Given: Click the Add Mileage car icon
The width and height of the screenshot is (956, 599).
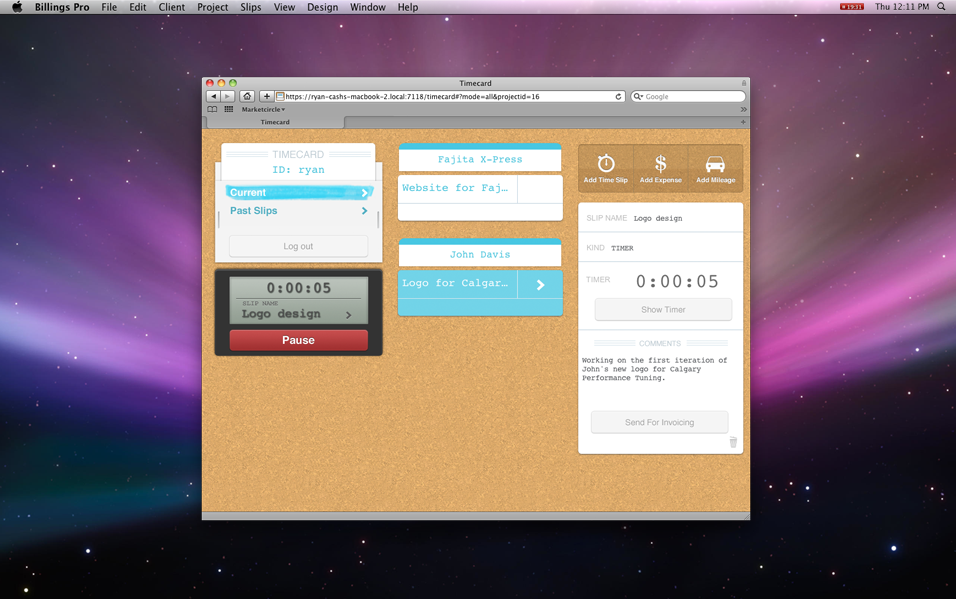Looking at the screenshot, I should click(x=715, y=164).
